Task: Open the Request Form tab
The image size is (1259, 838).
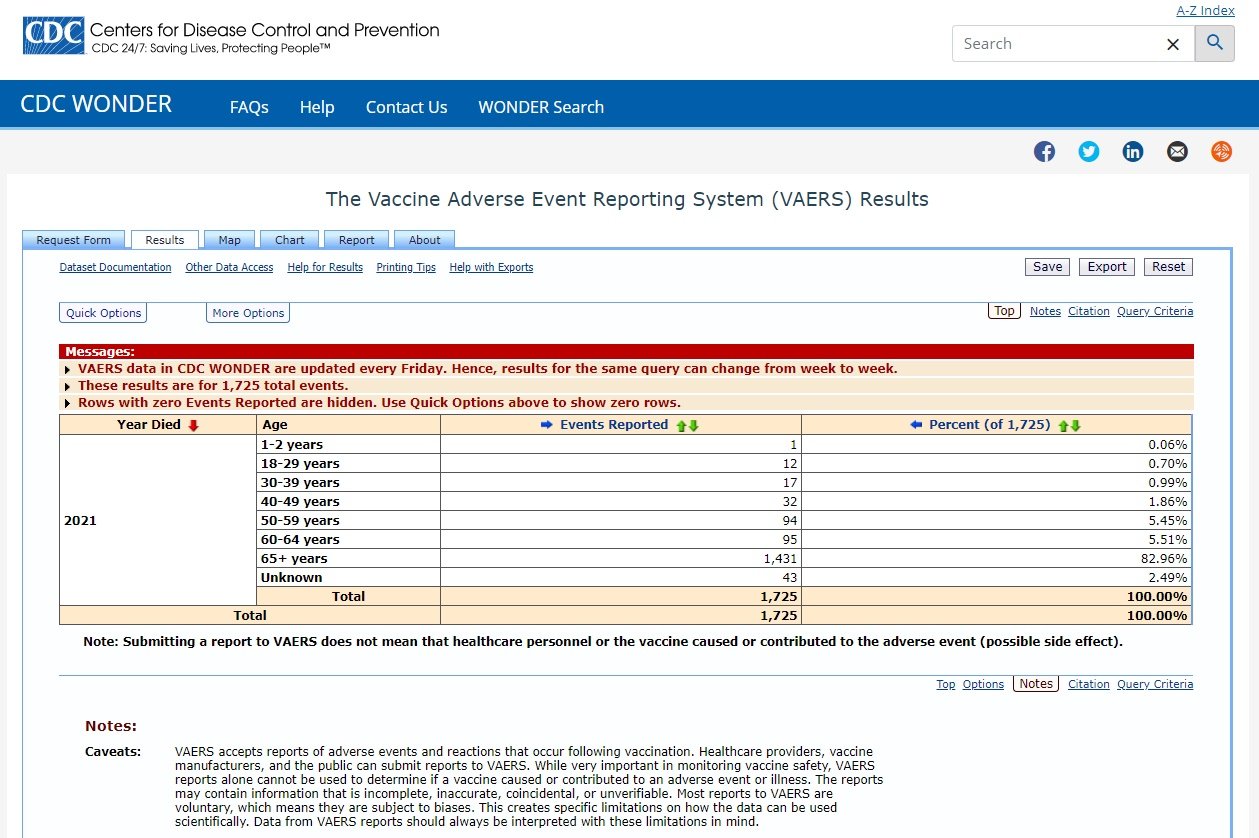Action: (x=74, y=240)
